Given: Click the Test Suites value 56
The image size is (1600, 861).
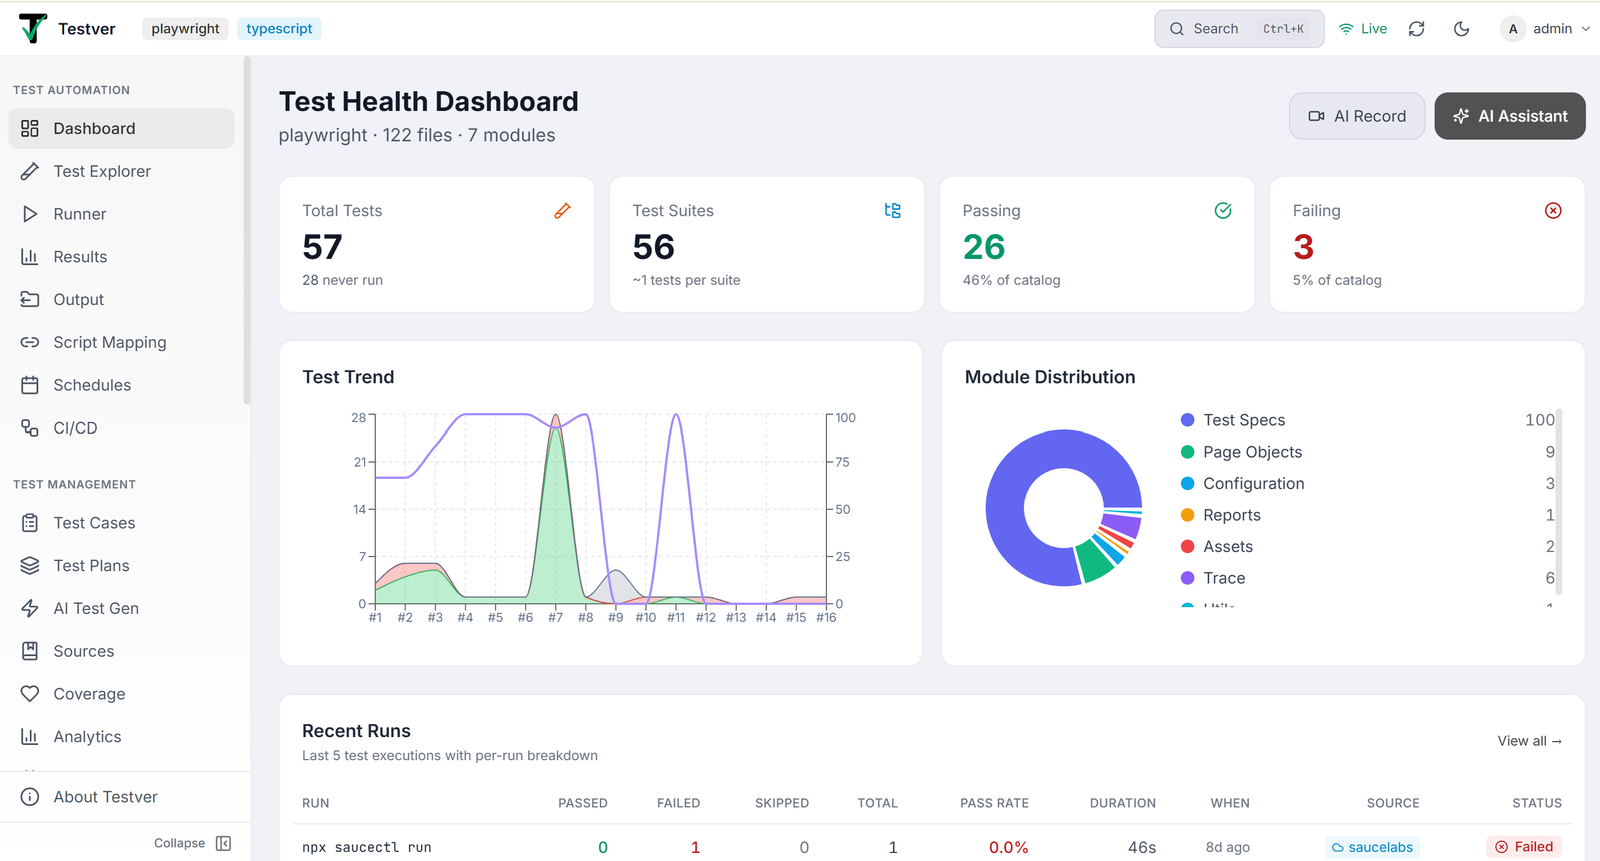Looking at the screenshot, I should 654,247.
